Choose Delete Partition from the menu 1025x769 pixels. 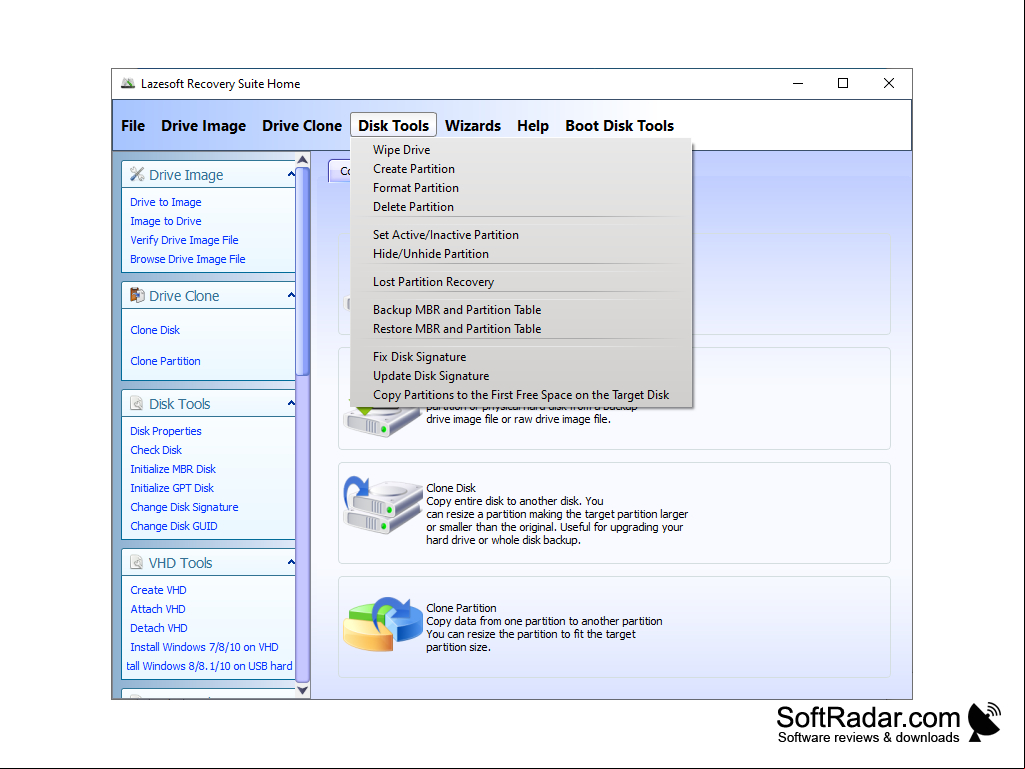coord(521,207)
